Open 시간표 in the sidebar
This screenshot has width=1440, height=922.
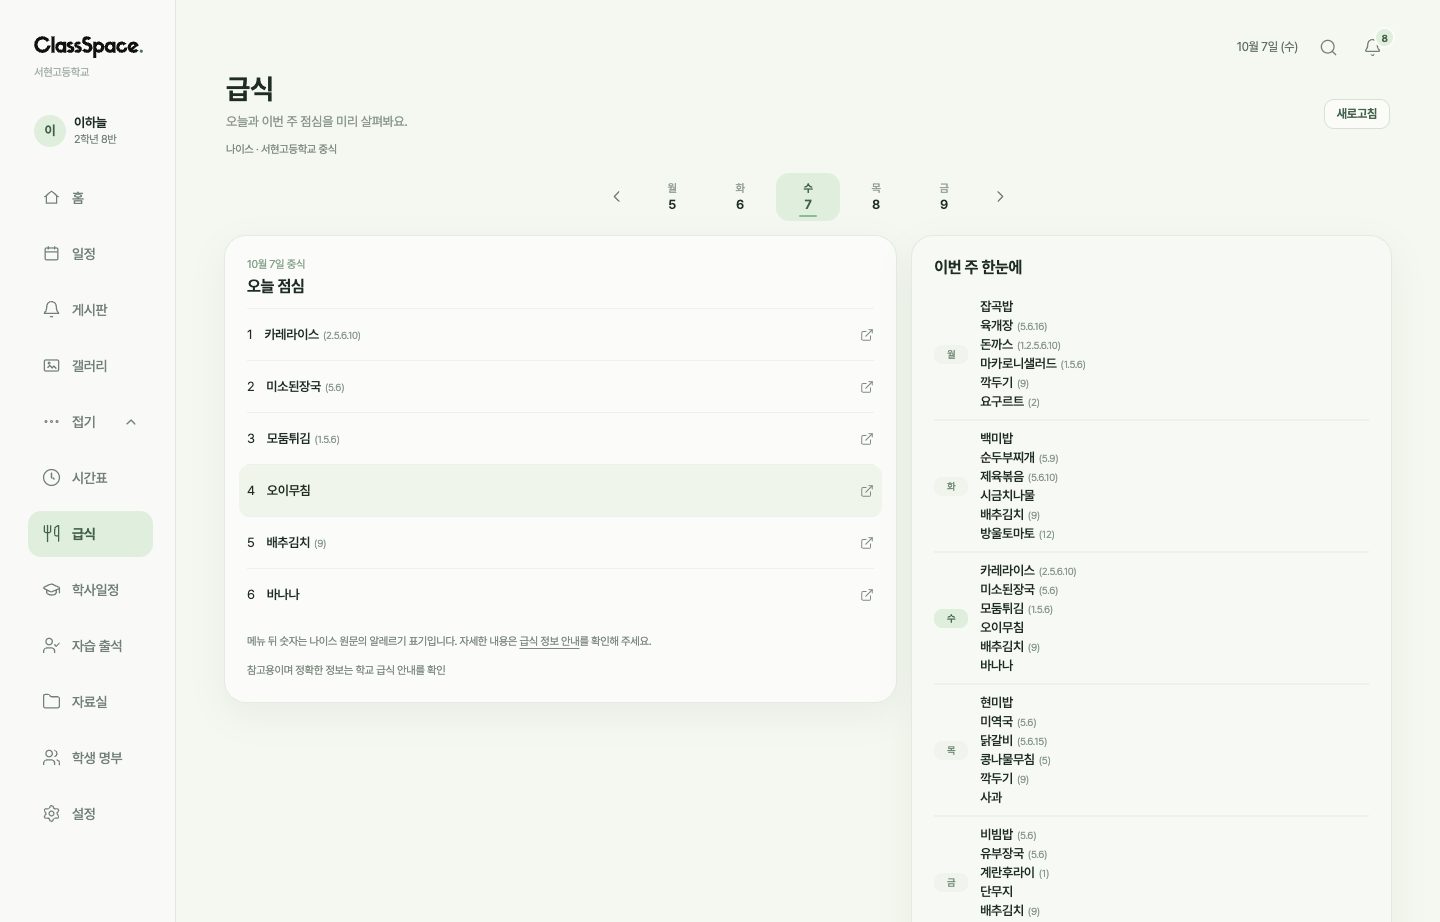tap(90, 478)
